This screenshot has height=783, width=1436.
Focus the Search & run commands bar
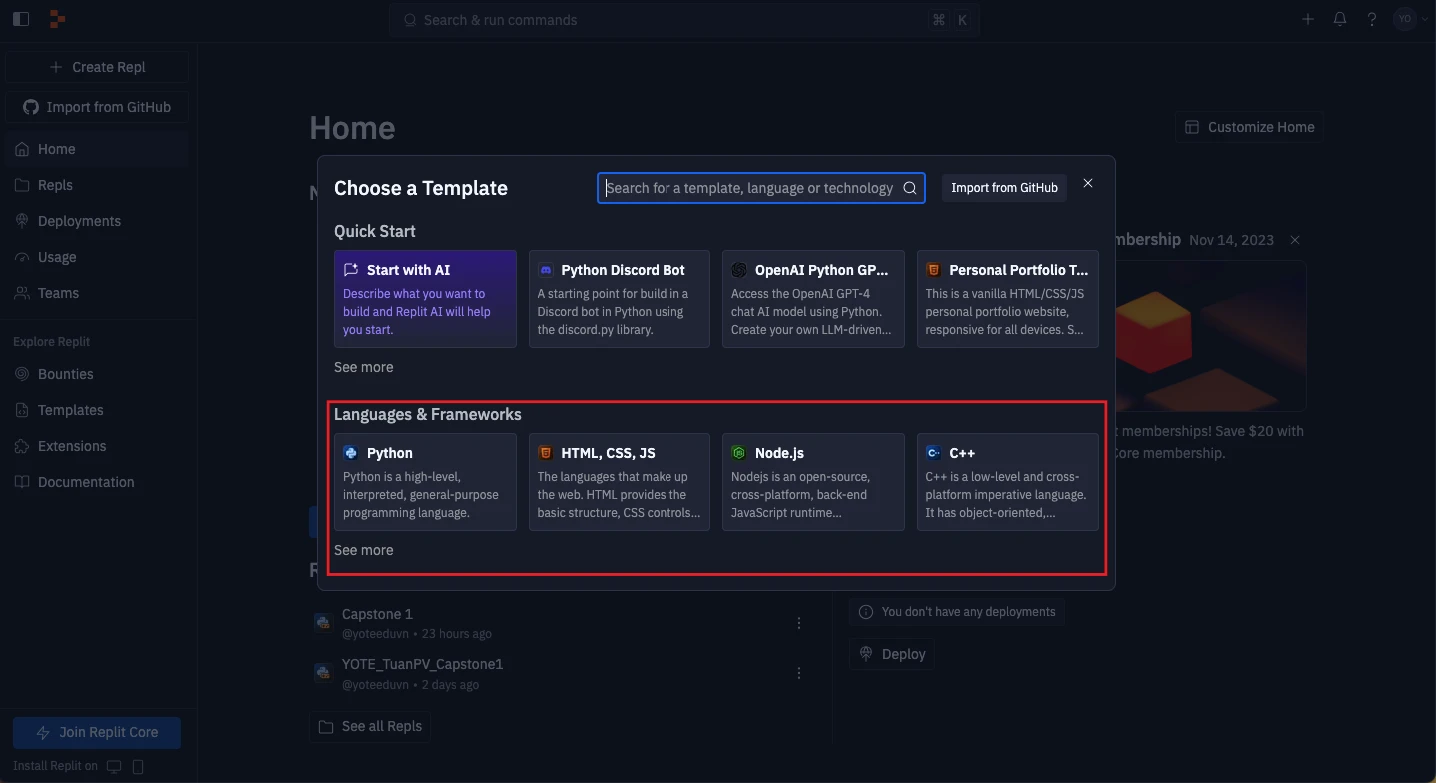point(684,20)
